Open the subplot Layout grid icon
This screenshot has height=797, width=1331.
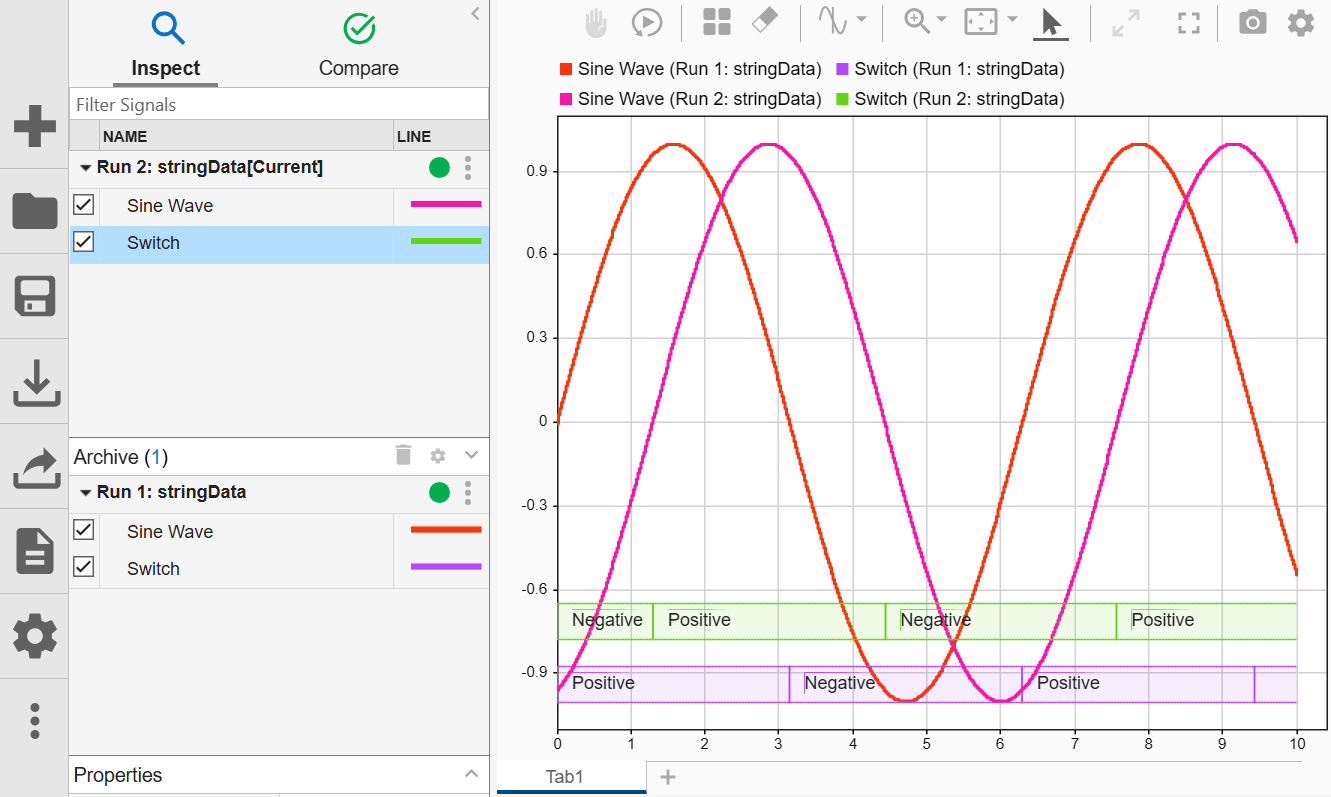(x=716, y=23)
